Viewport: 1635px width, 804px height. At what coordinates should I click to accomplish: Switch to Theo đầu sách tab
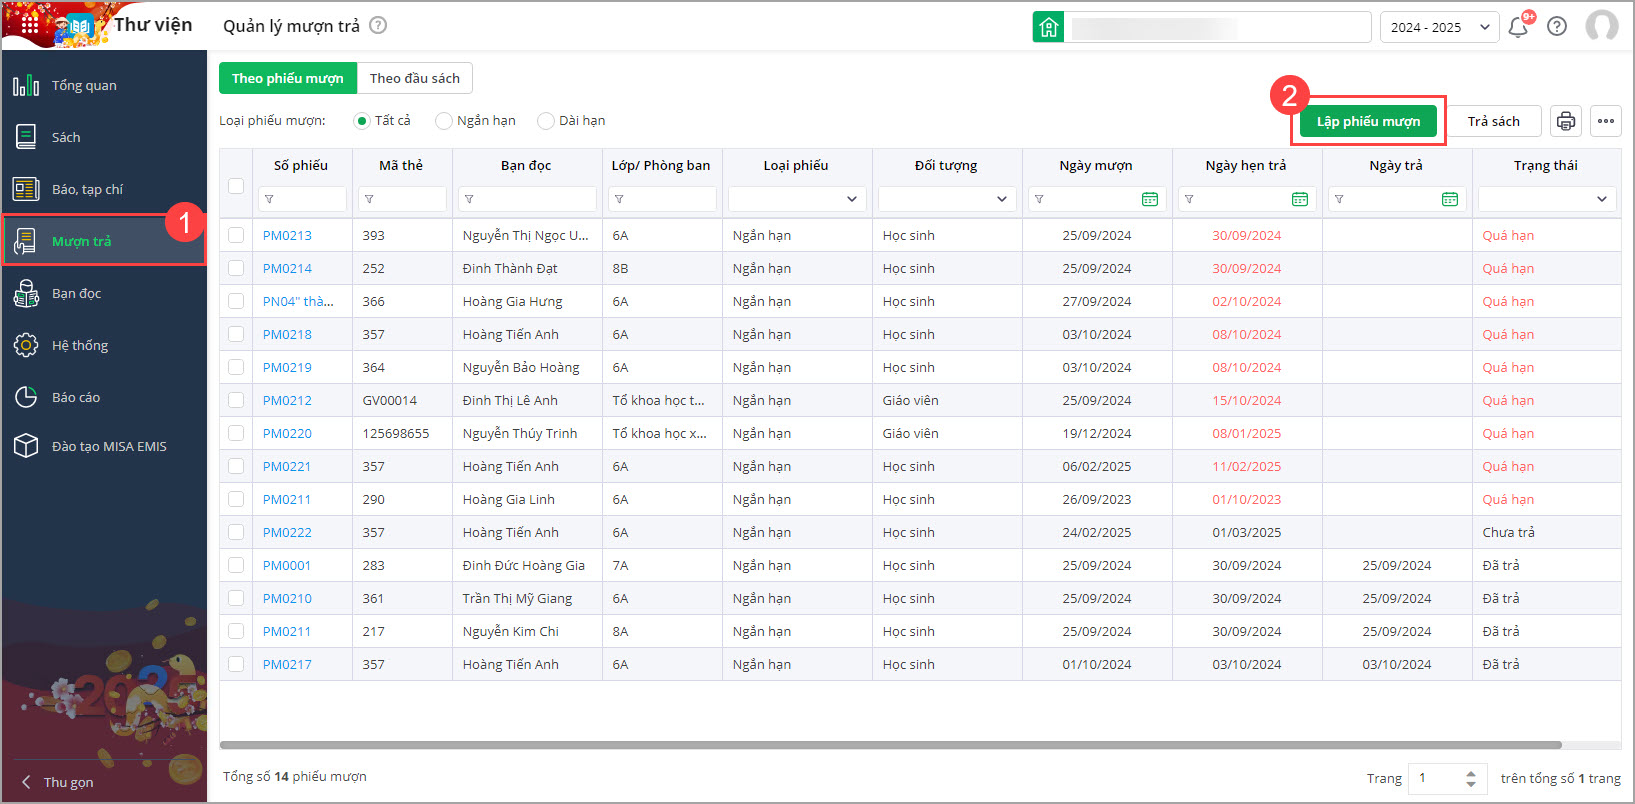pos(414,78)
